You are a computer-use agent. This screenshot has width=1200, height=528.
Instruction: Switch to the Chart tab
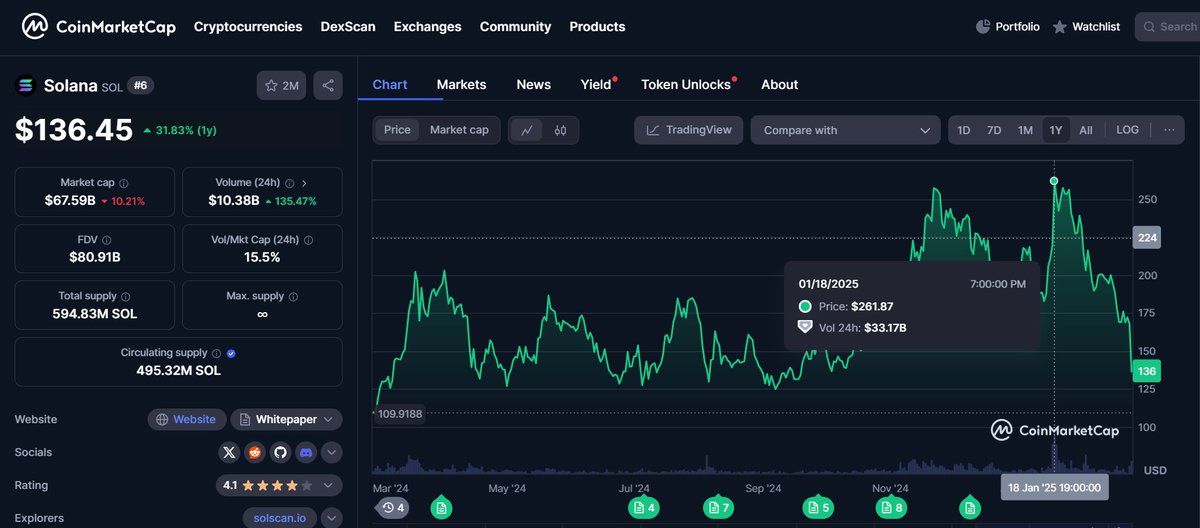point(390,85)
